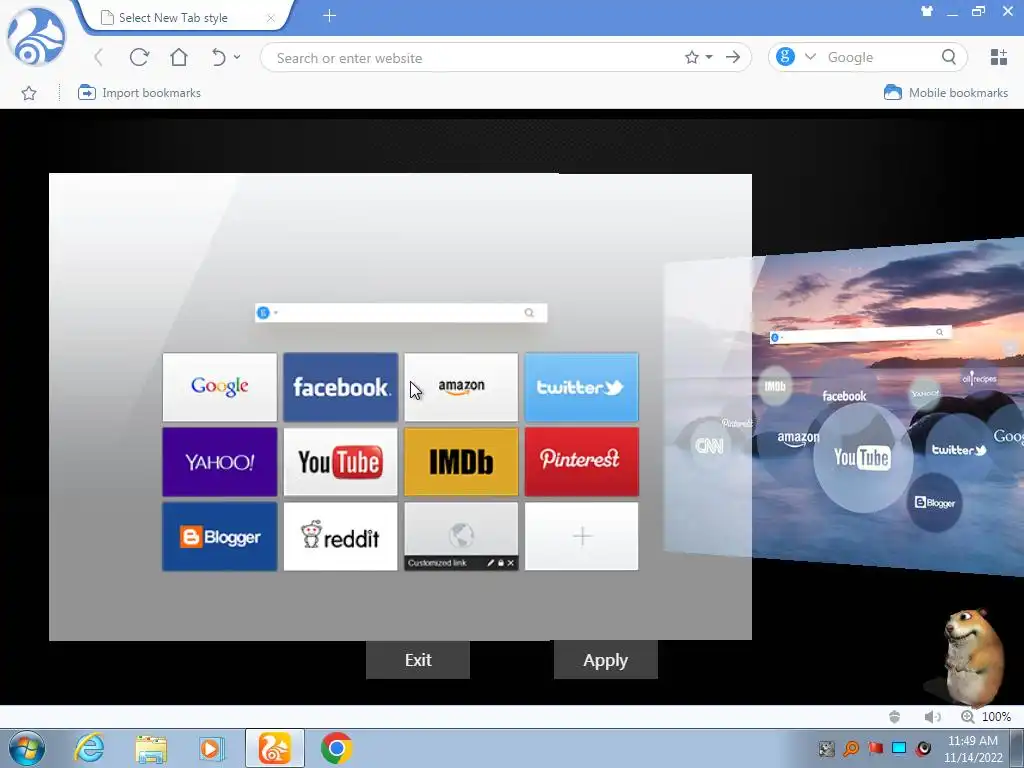This screenshot has width=1024, height=768.
Task: Open the Windows Start menu
Action: [27, 748]
